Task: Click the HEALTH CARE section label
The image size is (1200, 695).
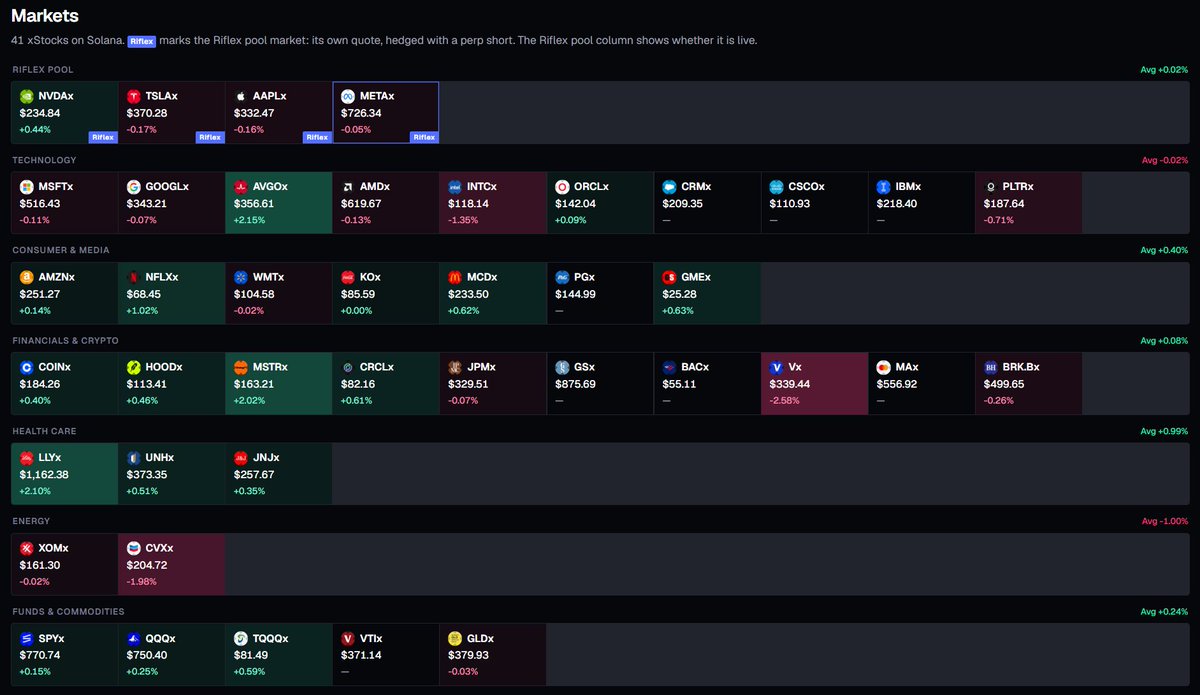Action: pos(45,431)
